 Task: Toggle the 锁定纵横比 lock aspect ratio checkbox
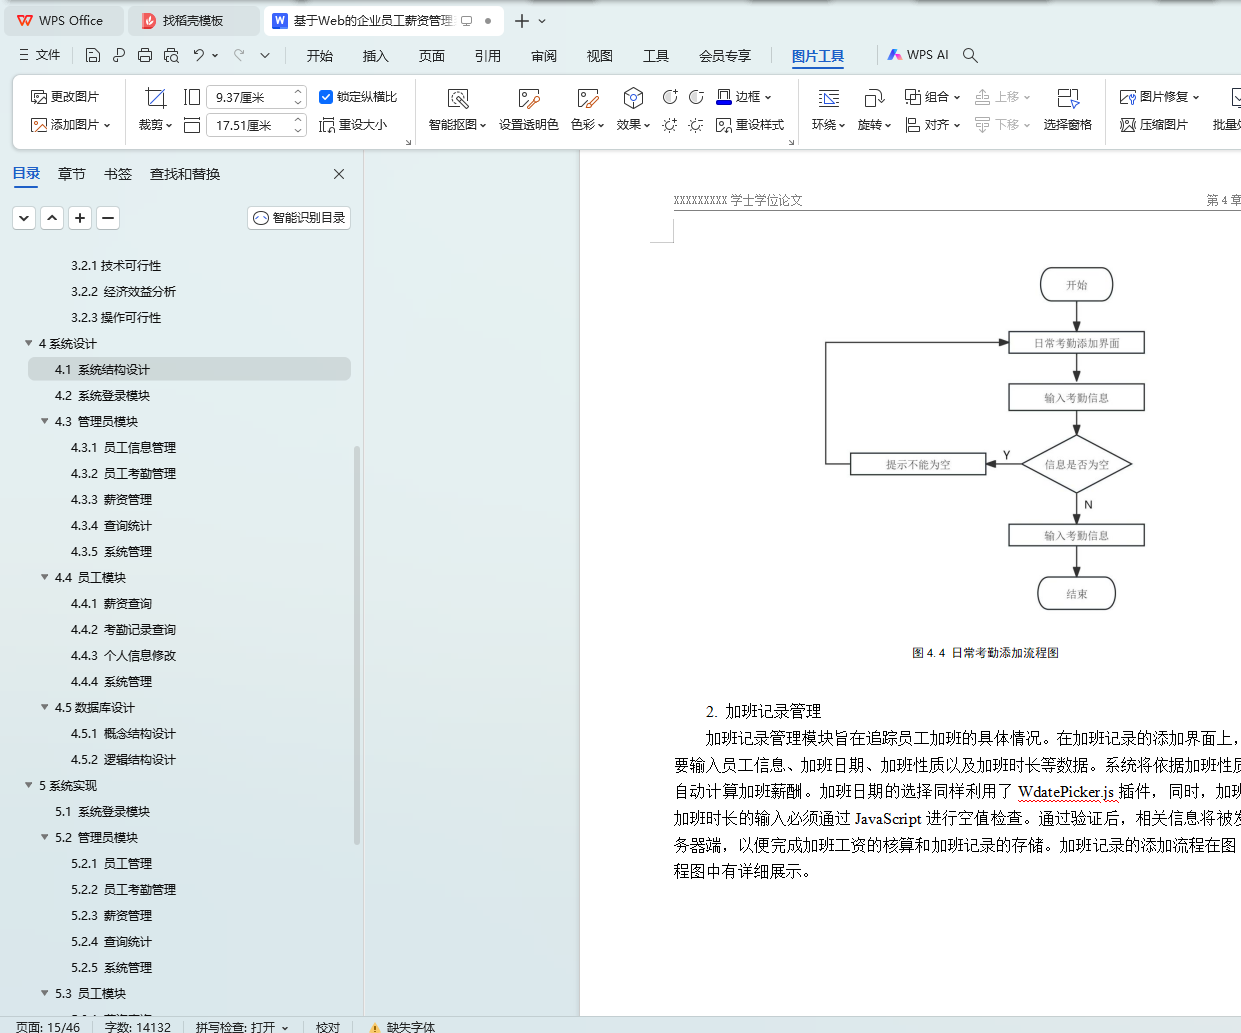pyautogui.click(x=326, y=97)
